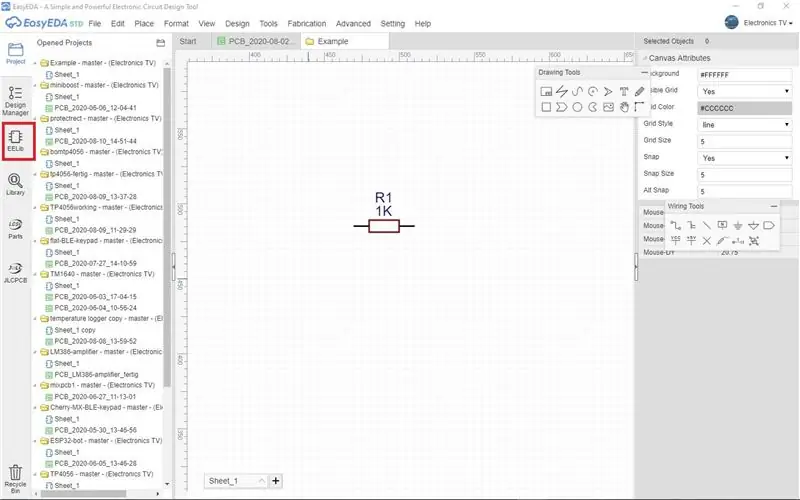Open PCB_LM386-amplifier_fertig in project tree
Screen dimensions: 800x500
(96, 374)
